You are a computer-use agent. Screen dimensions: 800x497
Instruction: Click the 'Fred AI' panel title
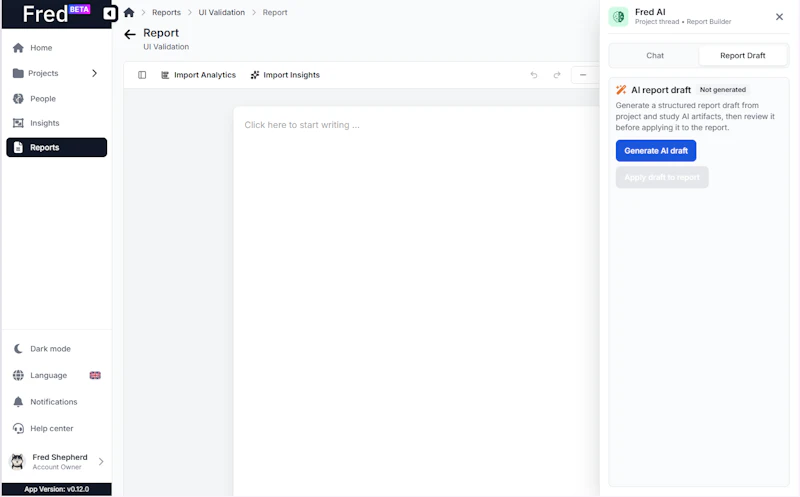coord(650,12)
